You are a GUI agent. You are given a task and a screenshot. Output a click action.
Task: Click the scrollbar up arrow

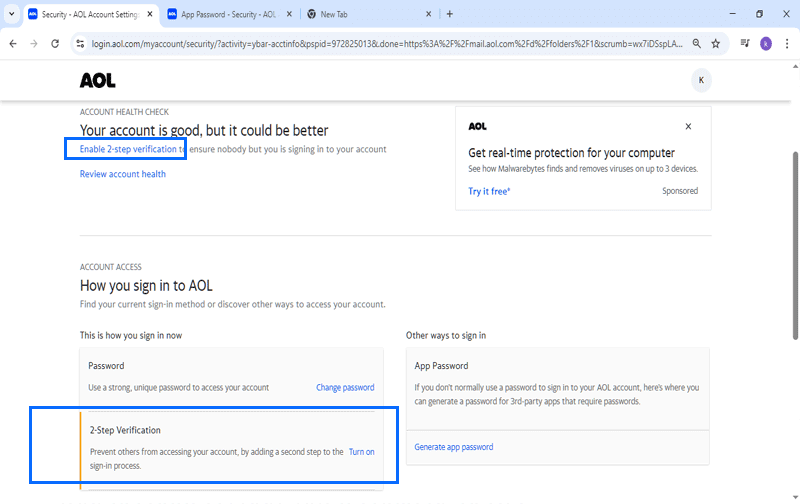[x=795, y=66]
